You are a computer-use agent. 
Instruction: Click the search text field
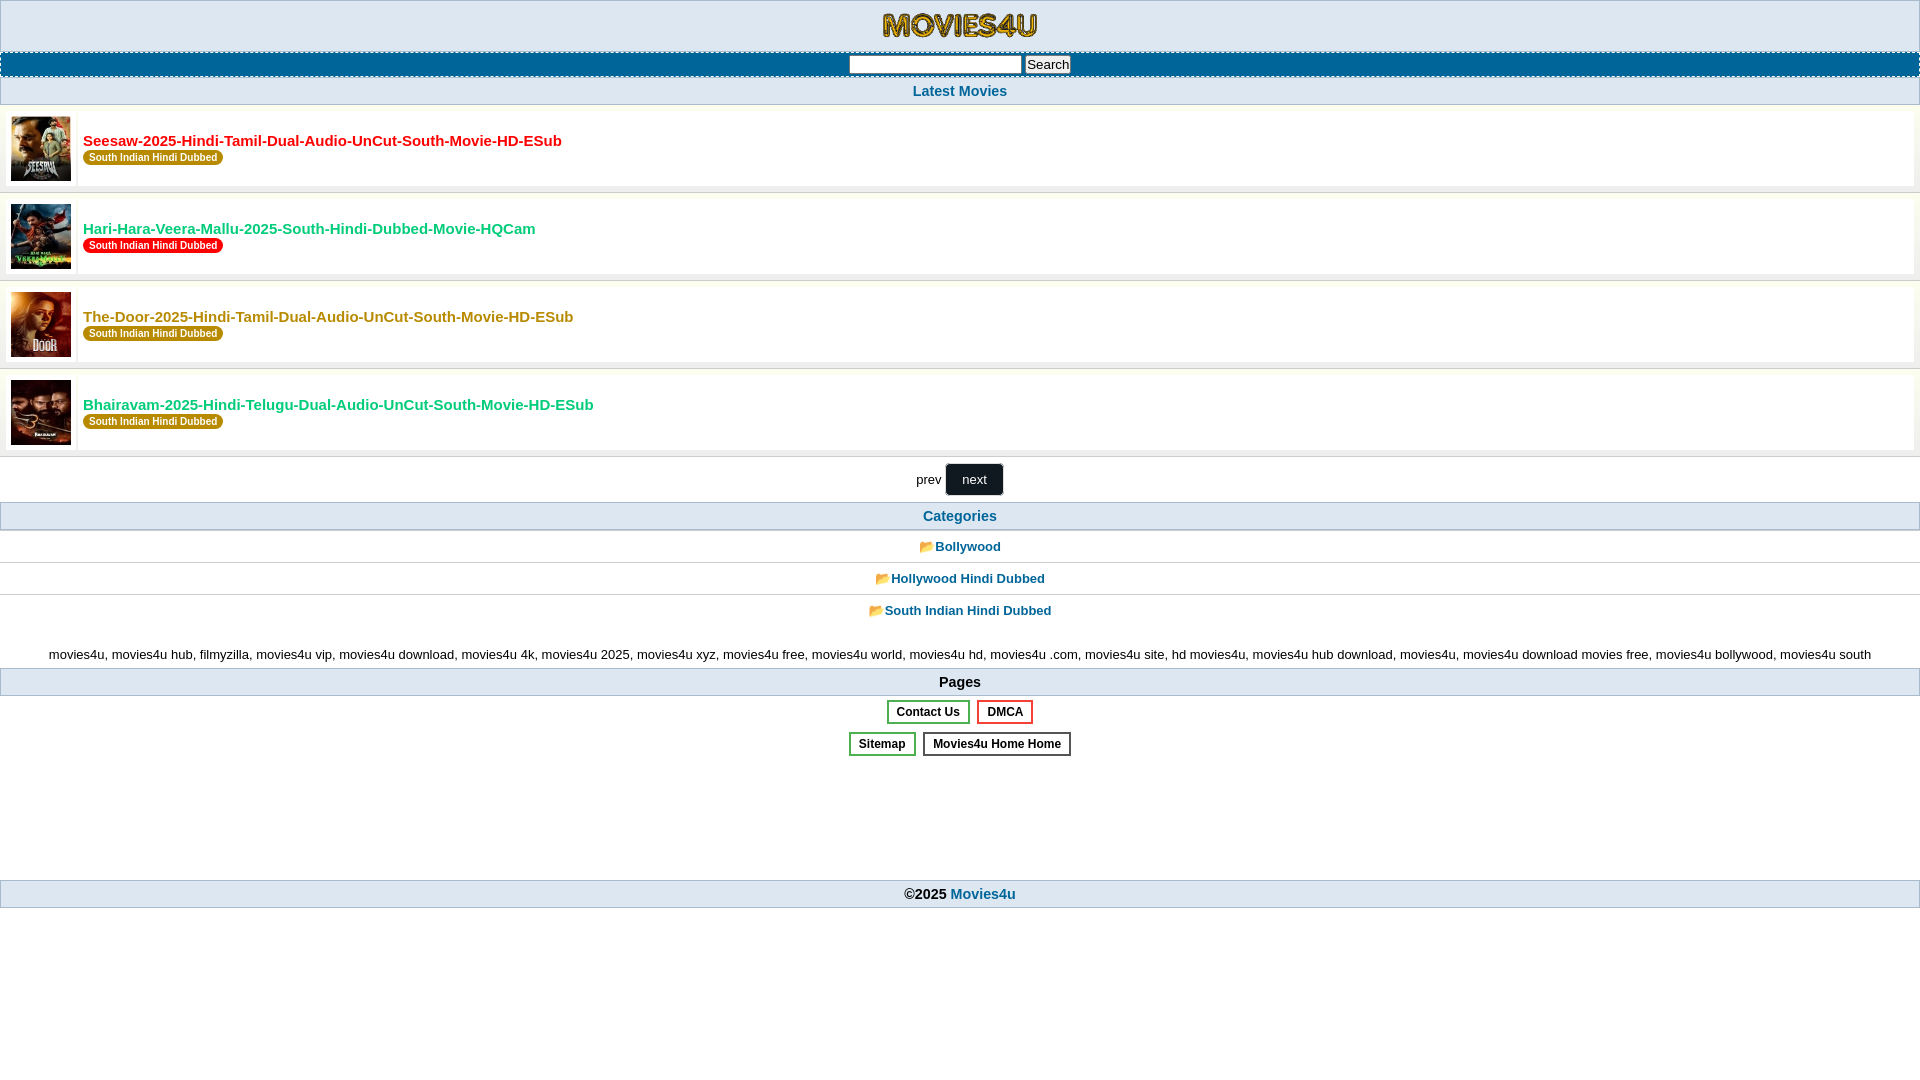(935, 64)
